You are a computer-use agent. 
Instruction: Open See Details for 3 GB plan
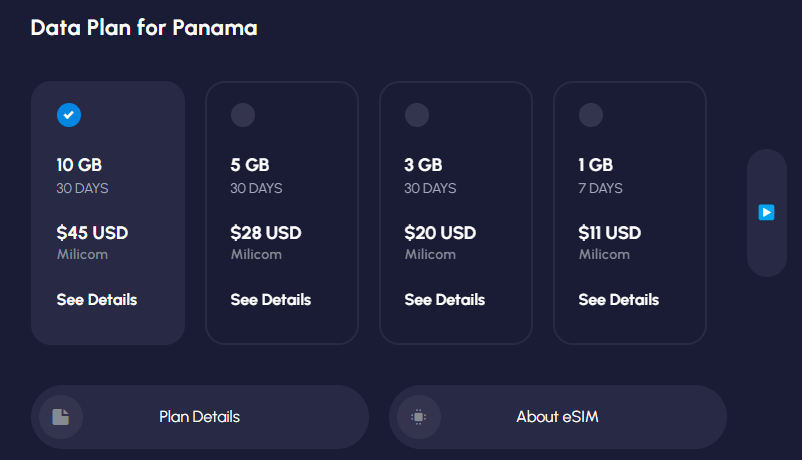click(x=444, y=299)
